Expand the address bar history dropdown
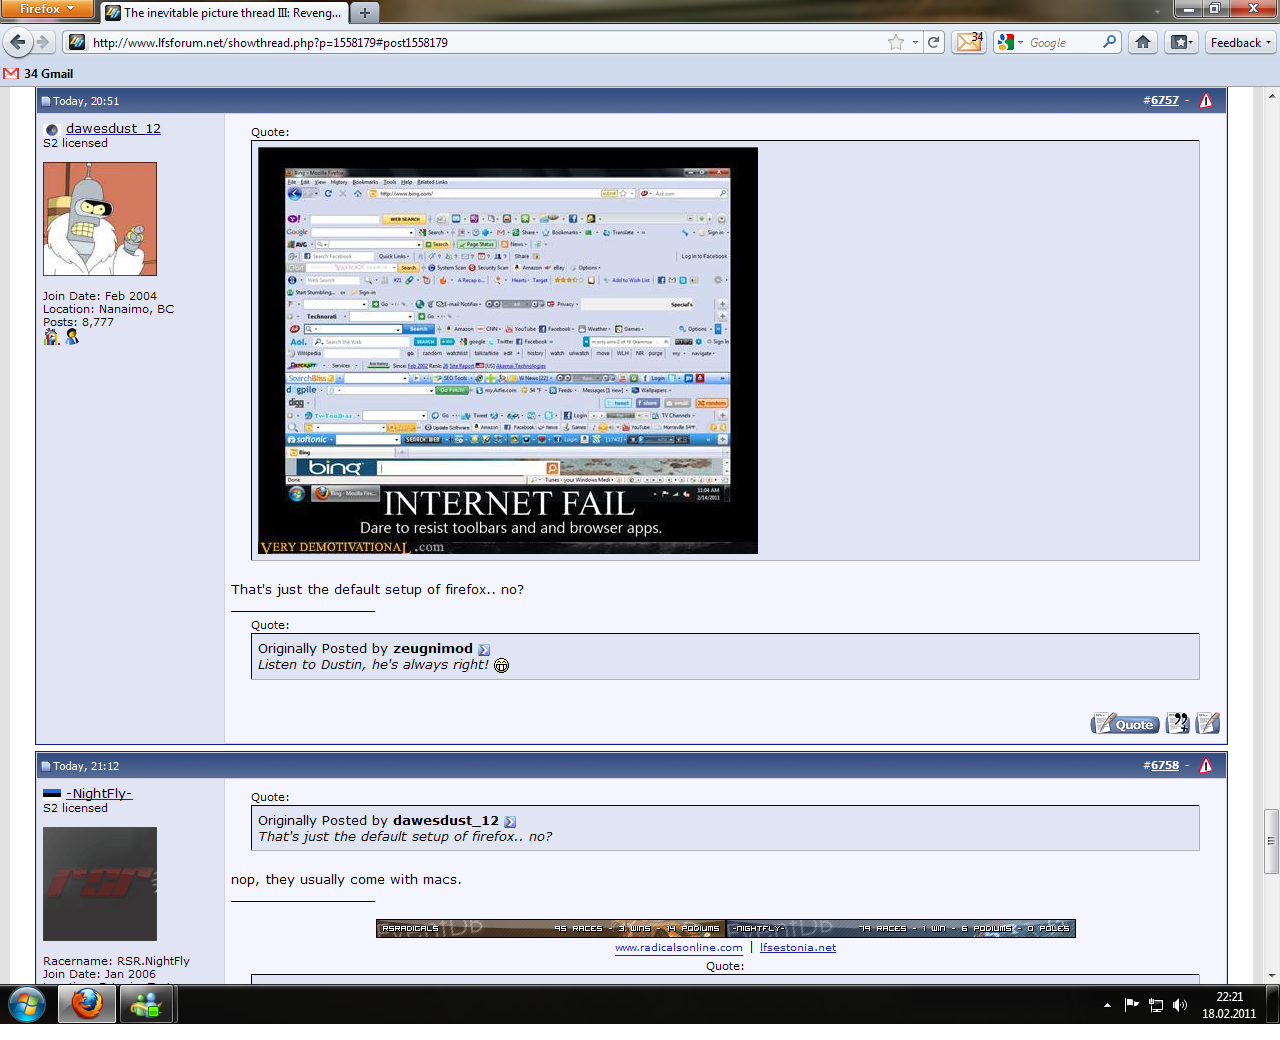Image resolution: width=1280 pixels, height=1040 pixels. [915, 42]
